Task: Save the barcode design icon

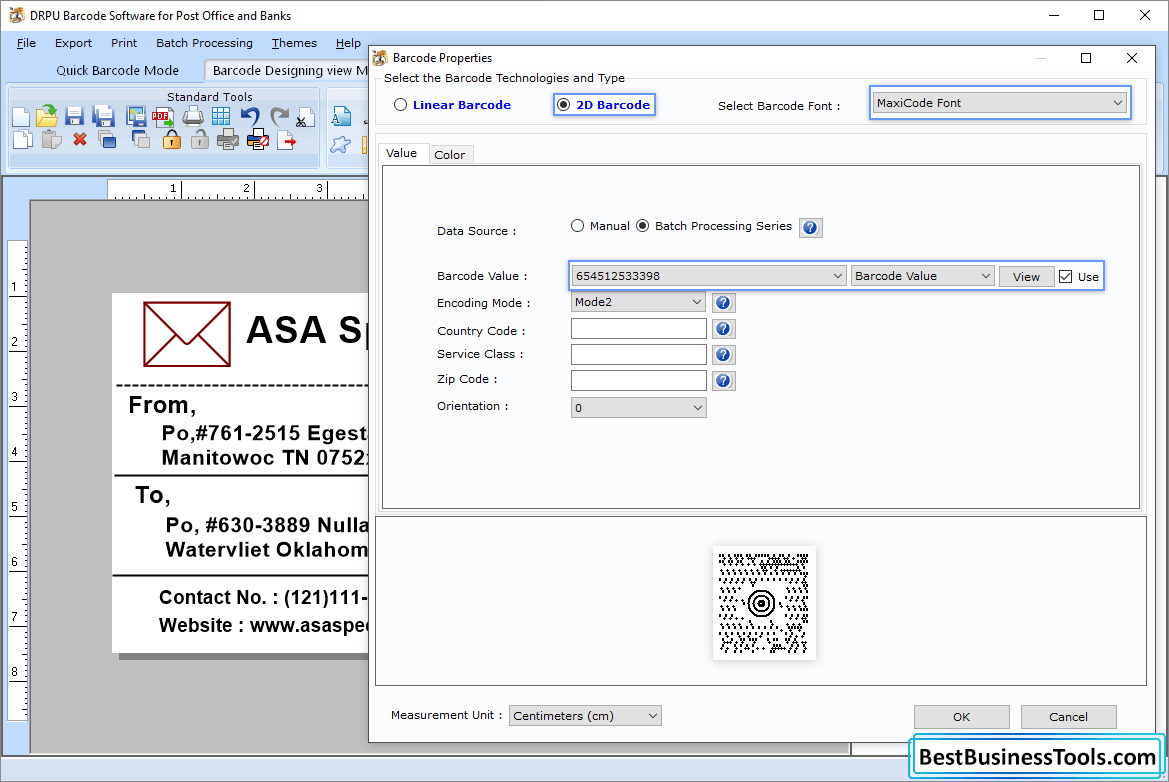Action: click(73, 114)
